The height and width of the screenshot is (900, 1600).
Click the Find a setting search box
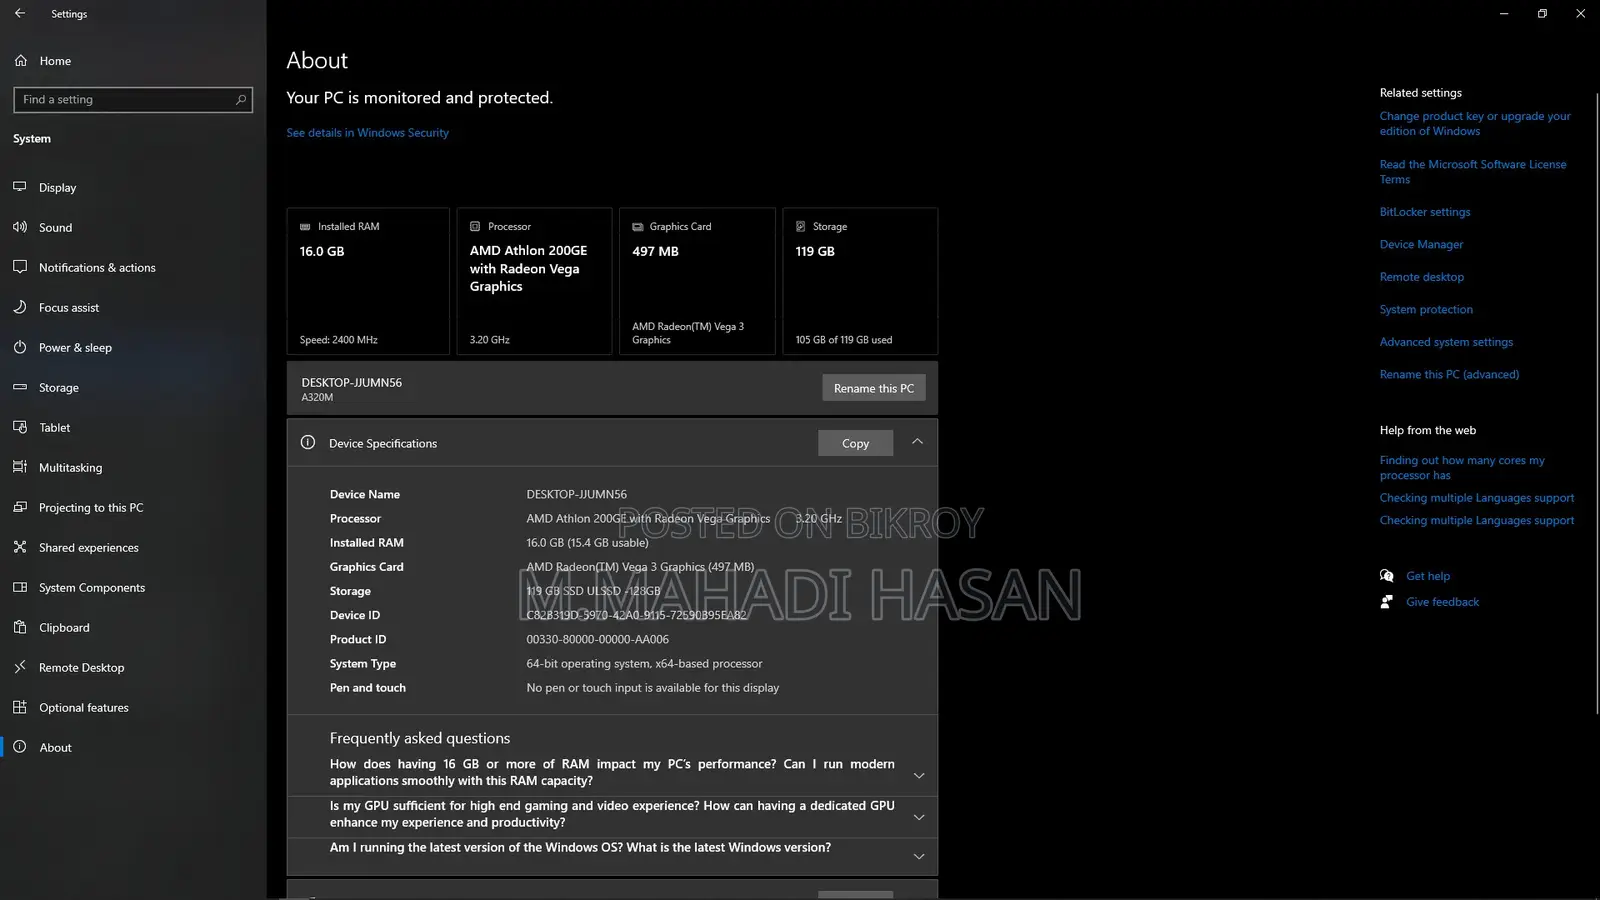pyautogui.click(x=133, y=99)
